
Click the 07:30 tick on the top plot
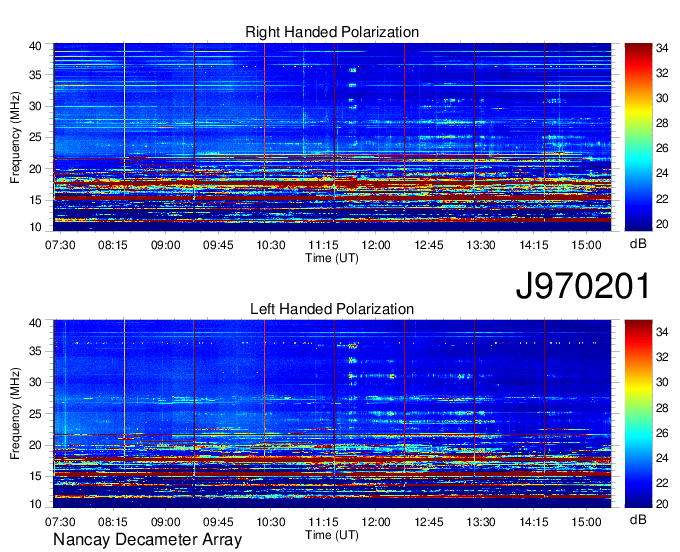click(60, 245)
